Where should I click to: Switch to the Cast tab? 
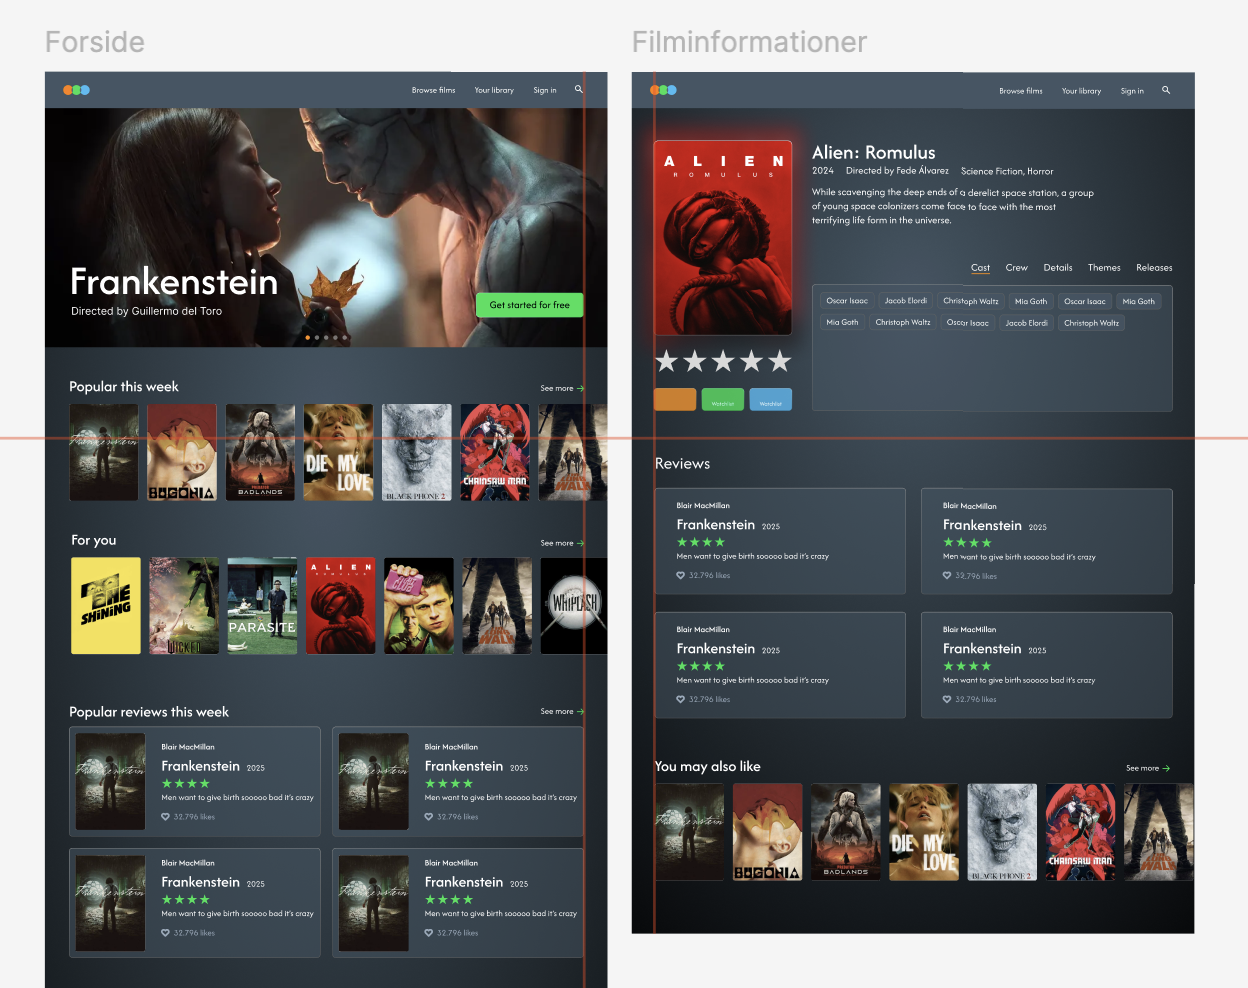tap(980, 268)
